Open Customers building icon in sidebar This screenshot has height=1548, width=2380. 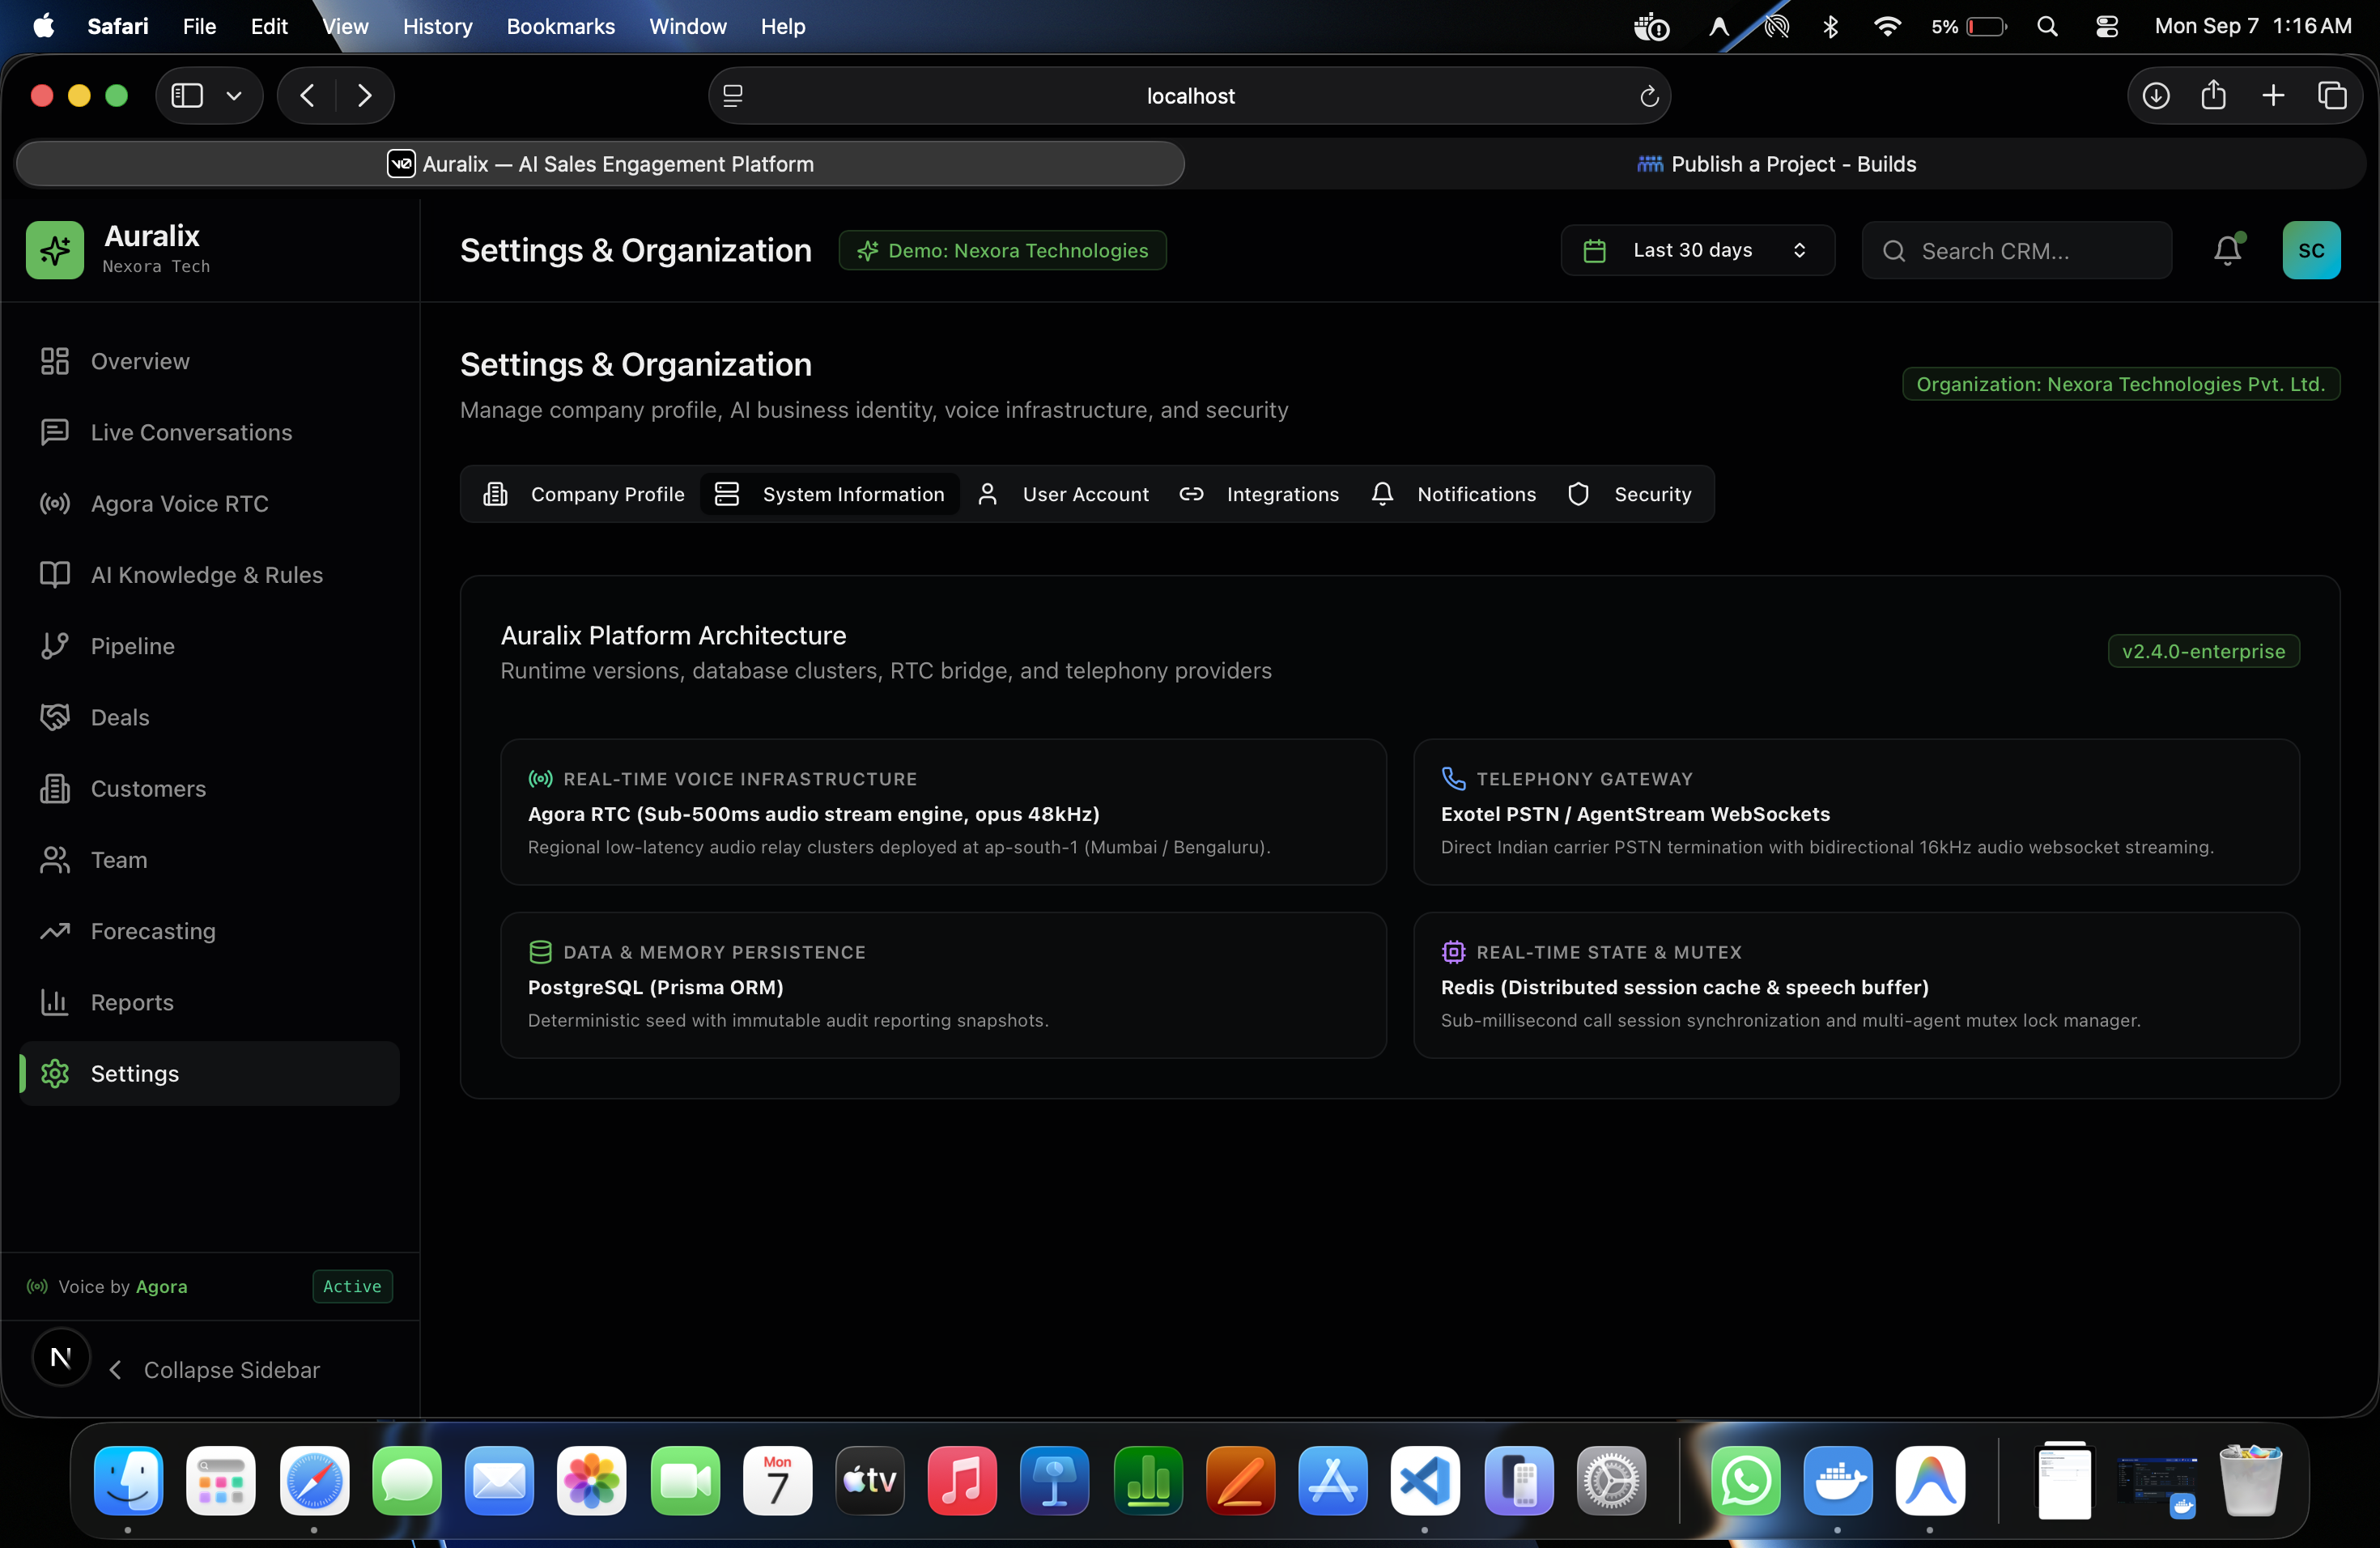55,788
